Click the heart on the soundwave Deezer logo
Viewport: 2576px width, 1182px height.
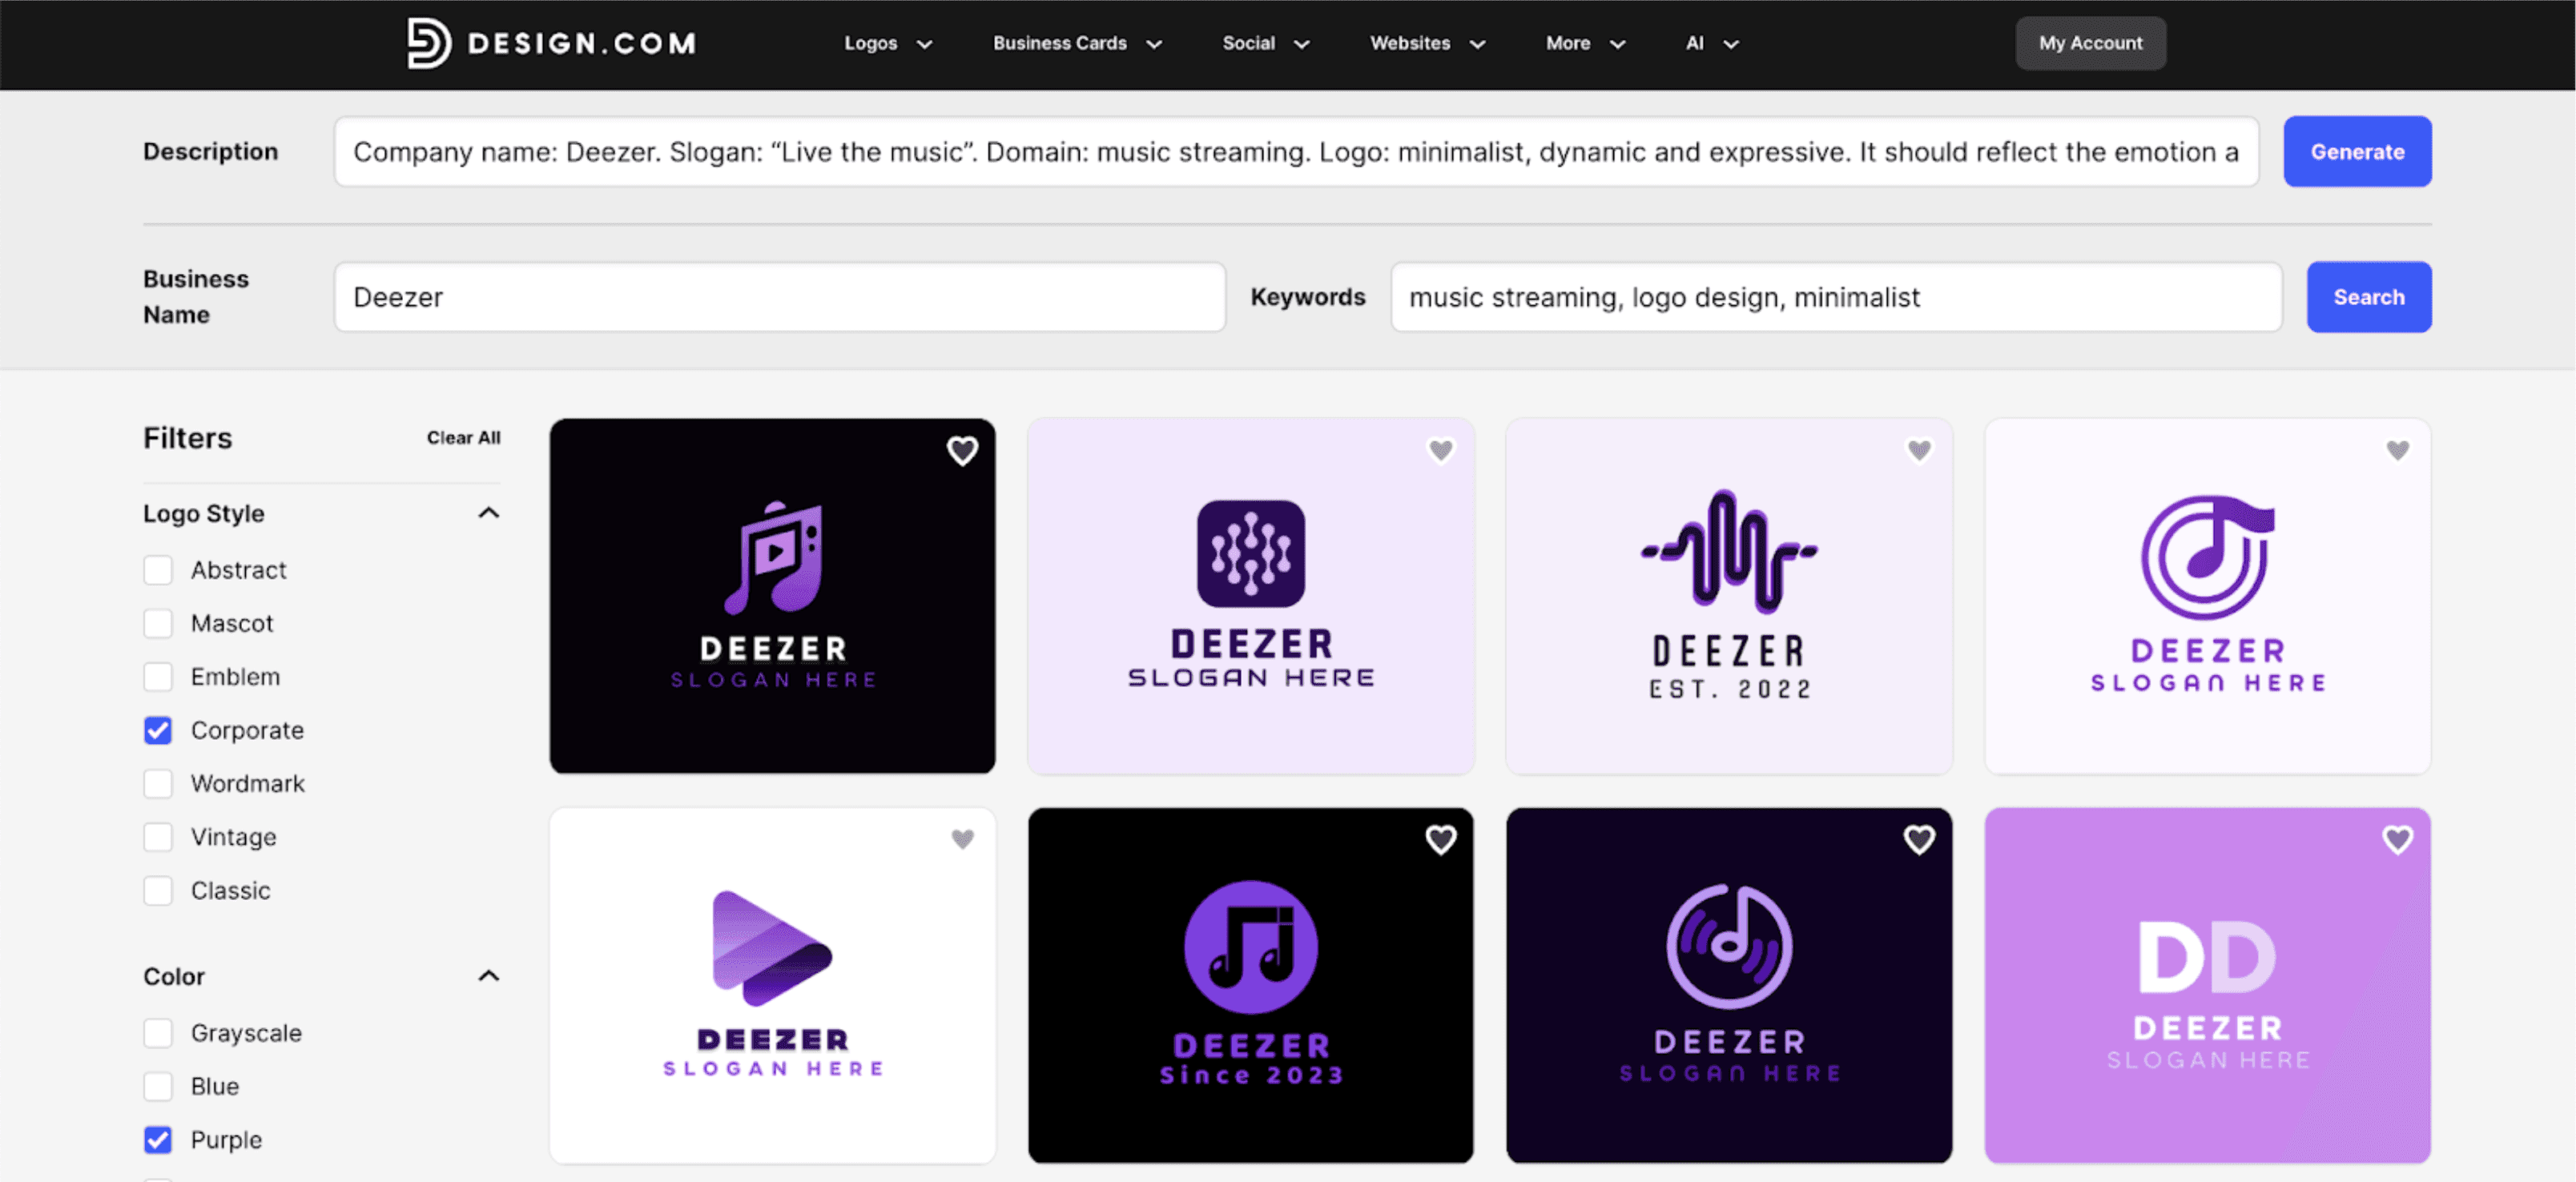point(1919,451)
